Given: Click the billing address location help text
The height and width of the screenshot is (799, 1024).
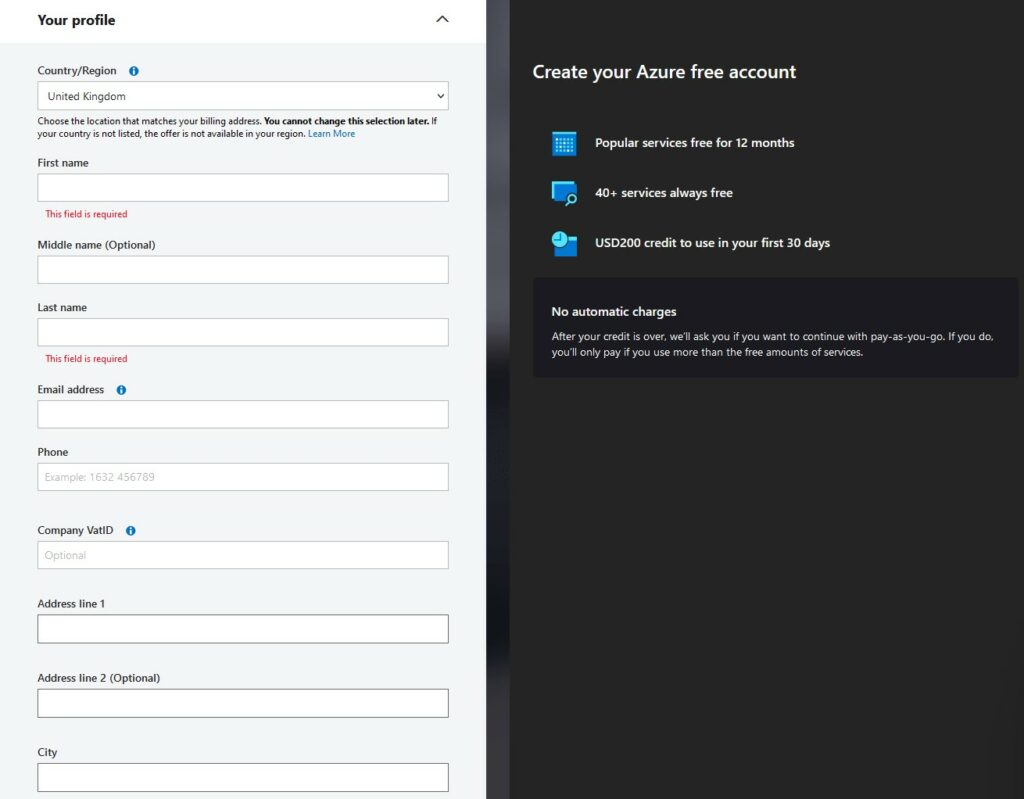Looking at the screenshot, I should pos(237,127).
